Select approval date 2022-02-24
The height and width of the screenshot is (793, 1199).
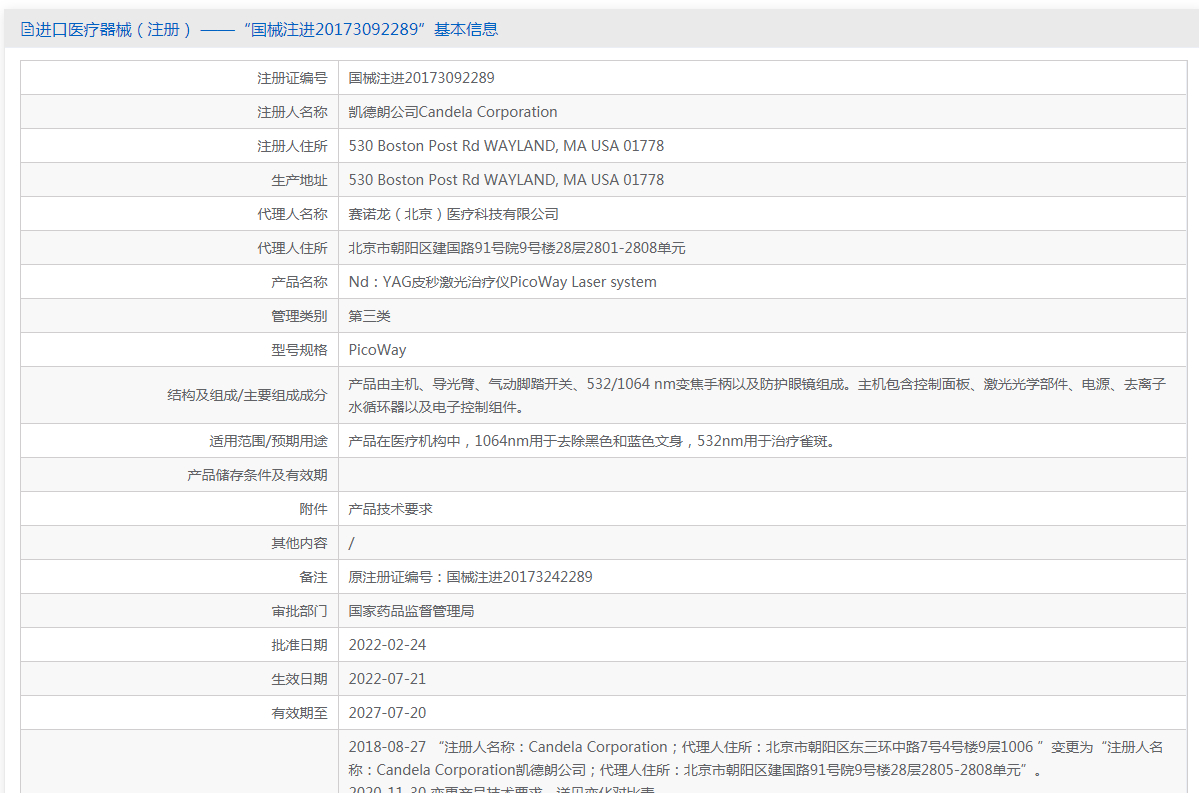[x=388, y=645]
